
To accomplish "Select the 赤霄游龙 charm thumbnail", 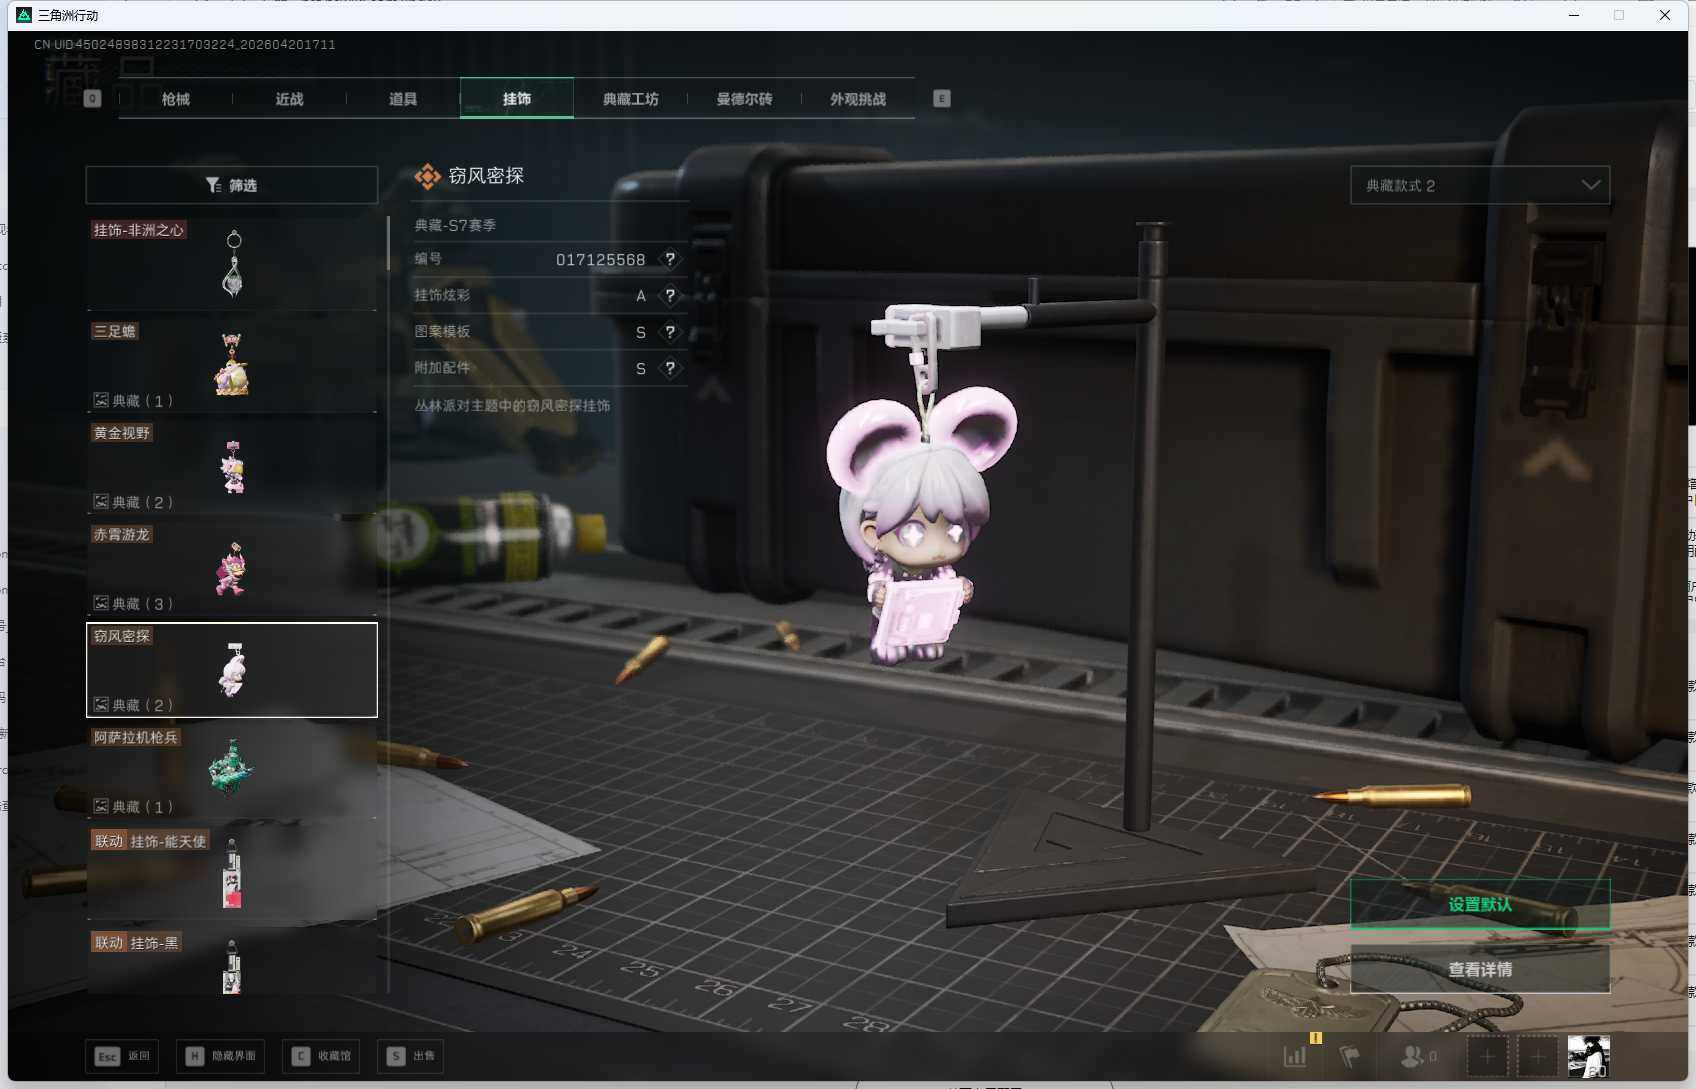I will tap(232, 568).
